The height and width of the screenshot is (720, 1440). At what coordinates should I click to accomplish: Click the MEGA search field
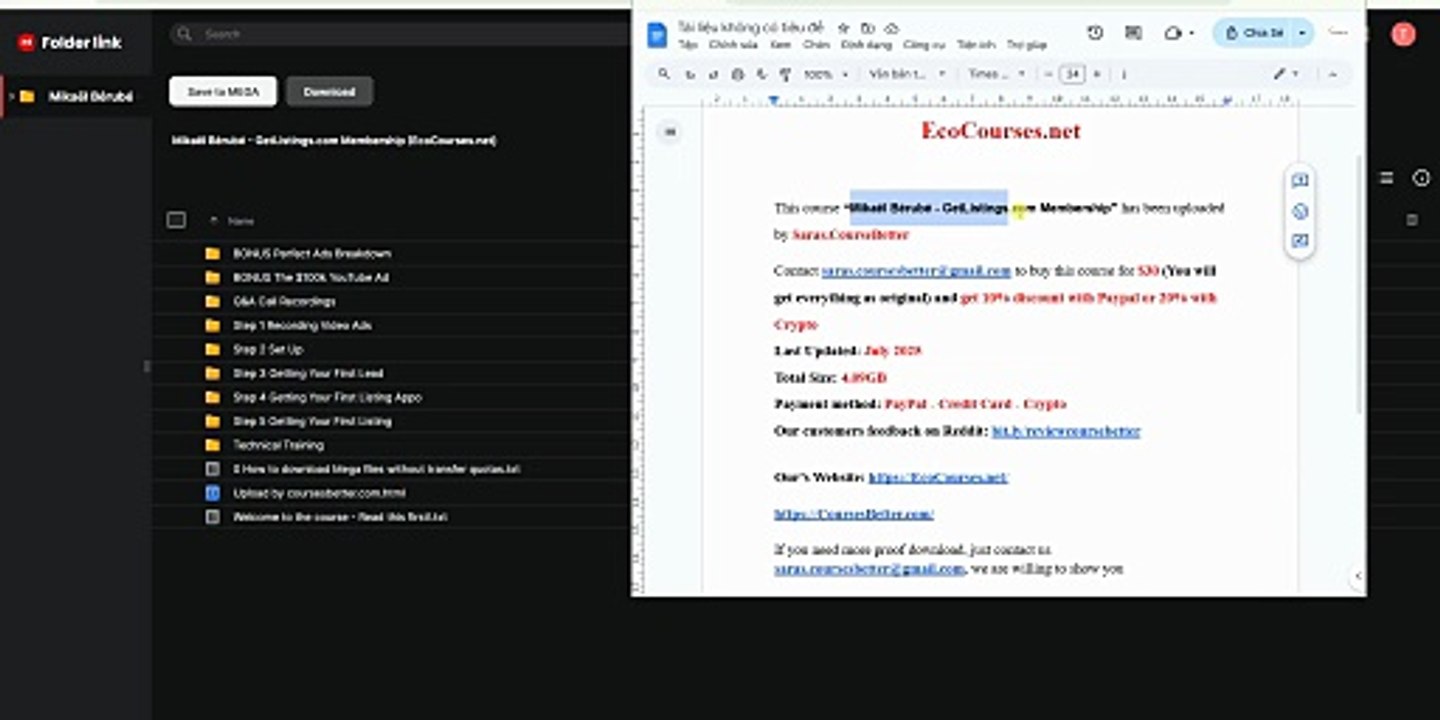tap(400, 34)
